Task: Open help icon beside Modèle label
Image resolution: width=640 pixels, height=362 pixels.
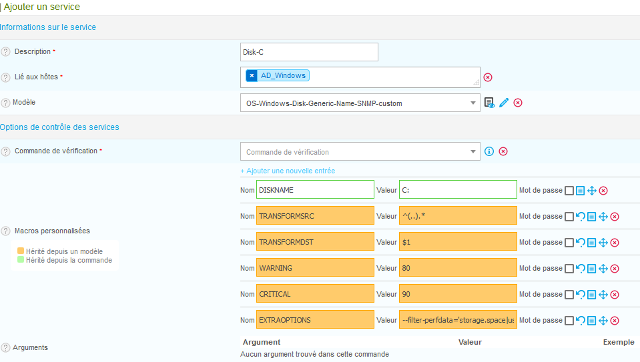Action: pos(5,103)
